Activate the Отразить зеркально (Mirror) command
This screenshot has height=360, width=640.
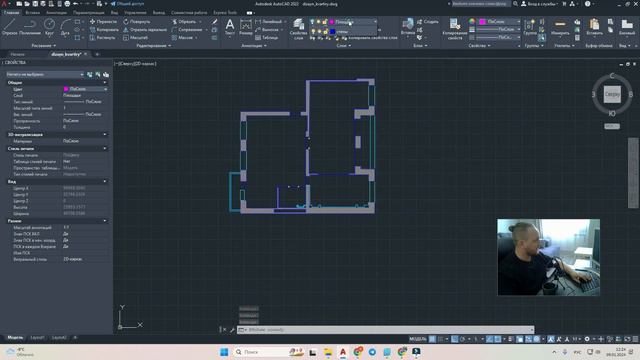point(145,29)
